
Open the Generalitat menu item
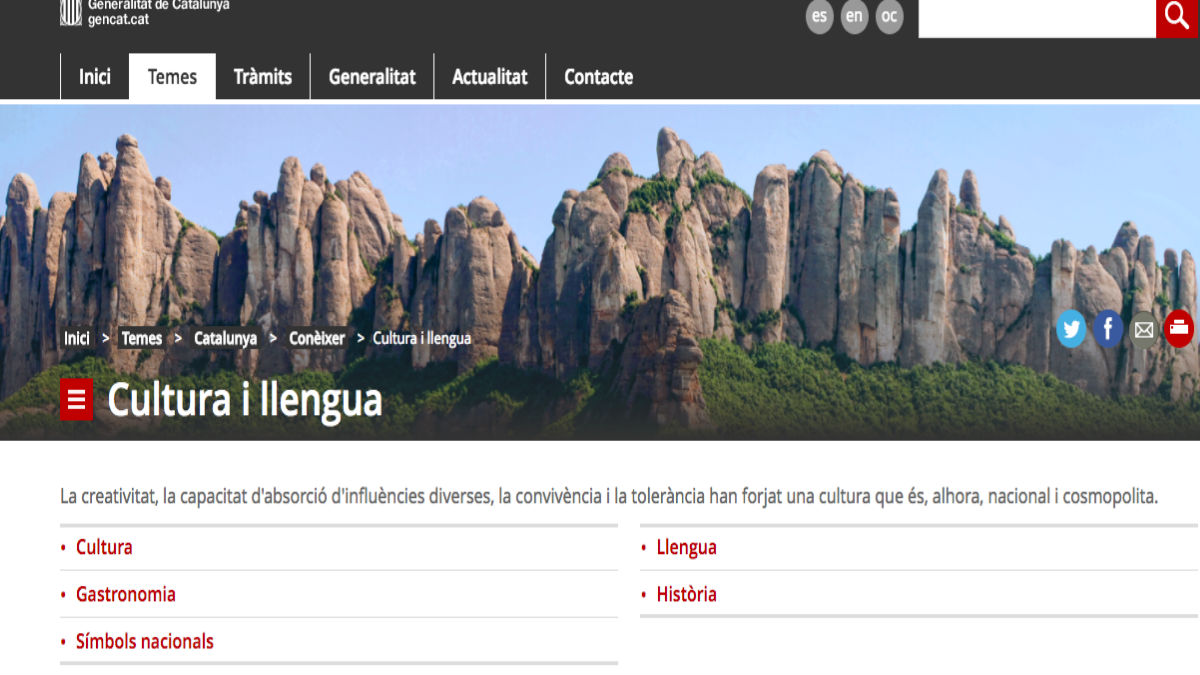click(x=372, y=77)
